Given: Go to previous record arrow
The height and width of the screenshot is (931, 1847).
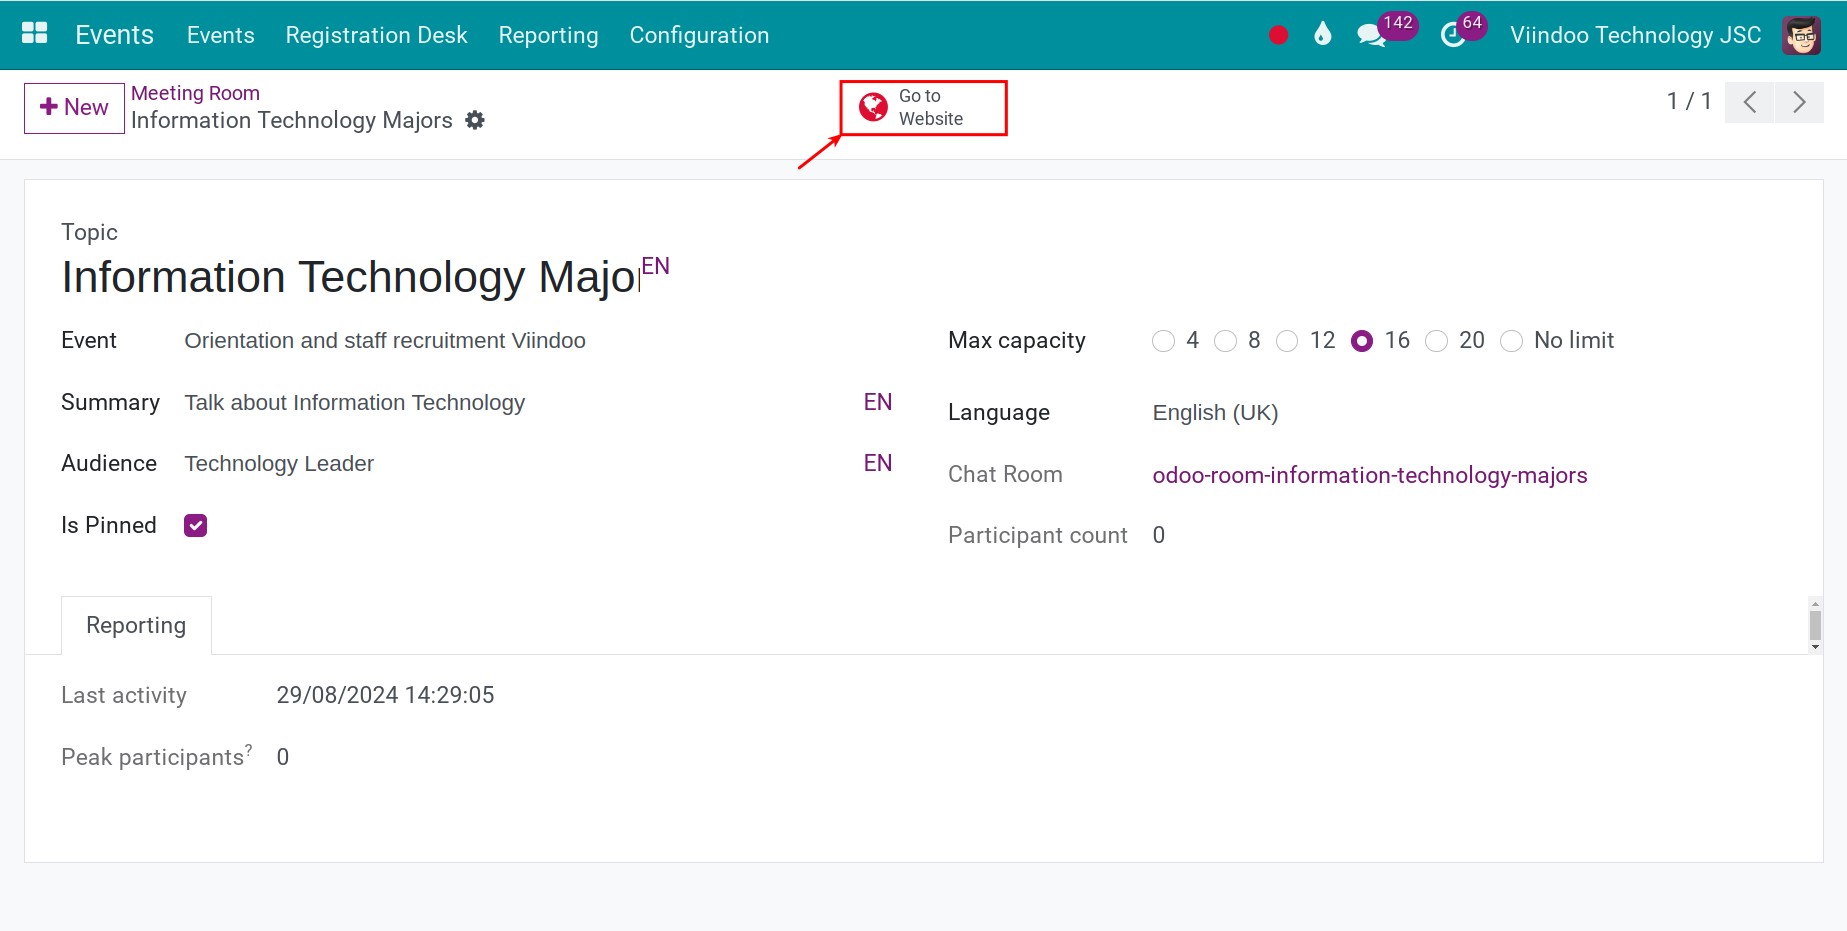Looking at the screenshot, I should tap(1750, 102).
